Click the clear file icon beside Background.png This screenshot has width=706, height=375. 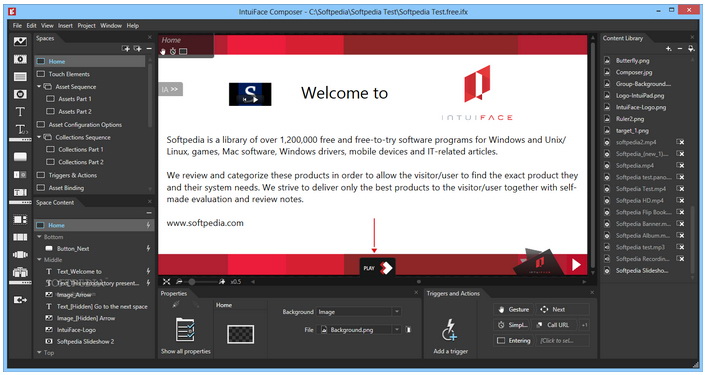[408, 330]
